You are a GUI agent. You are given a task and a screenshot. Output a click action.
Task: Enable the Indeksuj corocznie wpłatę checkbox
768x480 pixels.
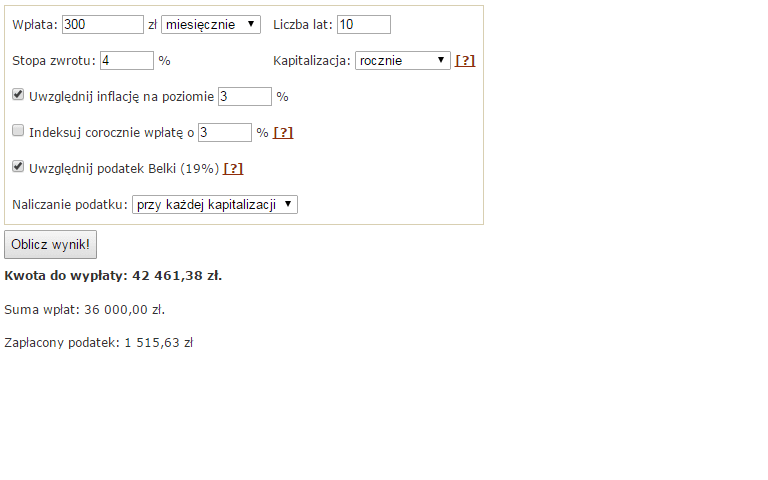[x=18, y=131]
